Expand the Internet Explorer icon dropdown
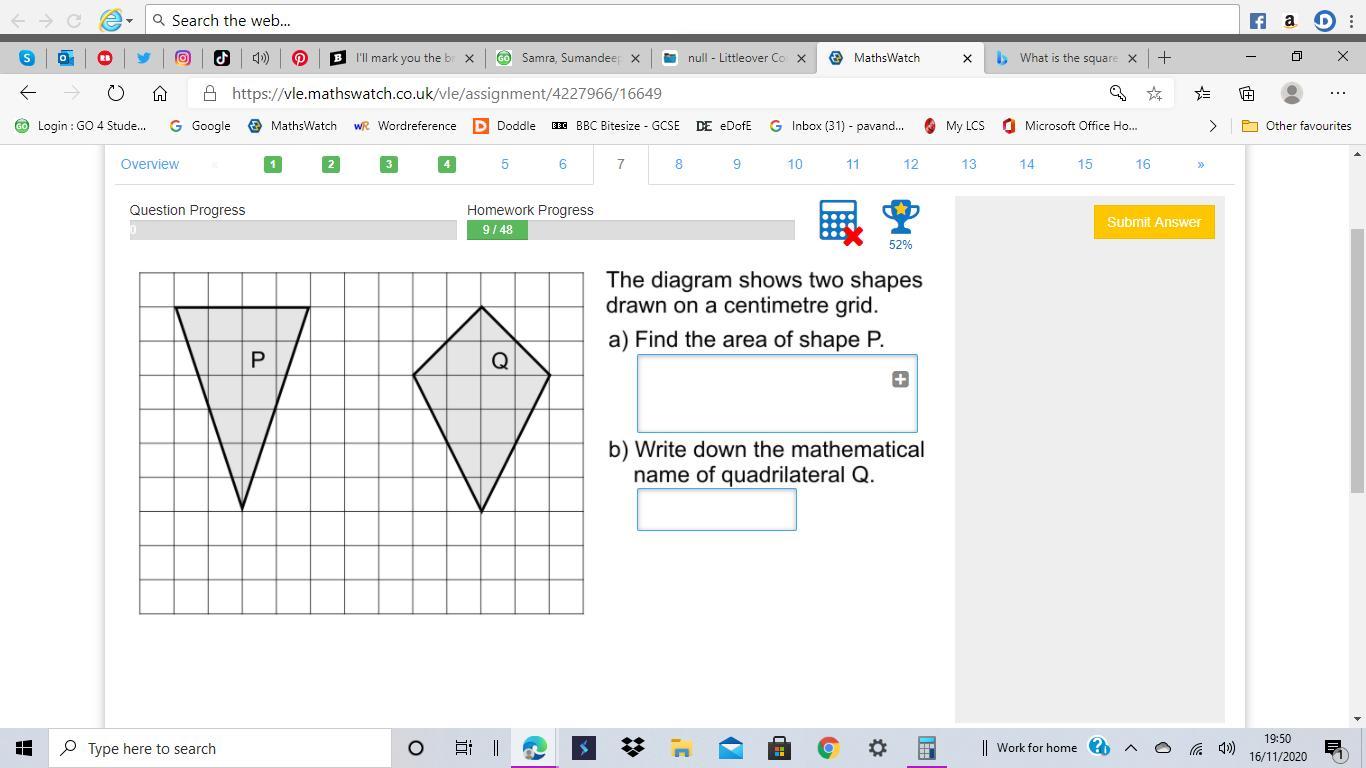The width and height of the screenshot is (1366, 768). click(129, 21)
